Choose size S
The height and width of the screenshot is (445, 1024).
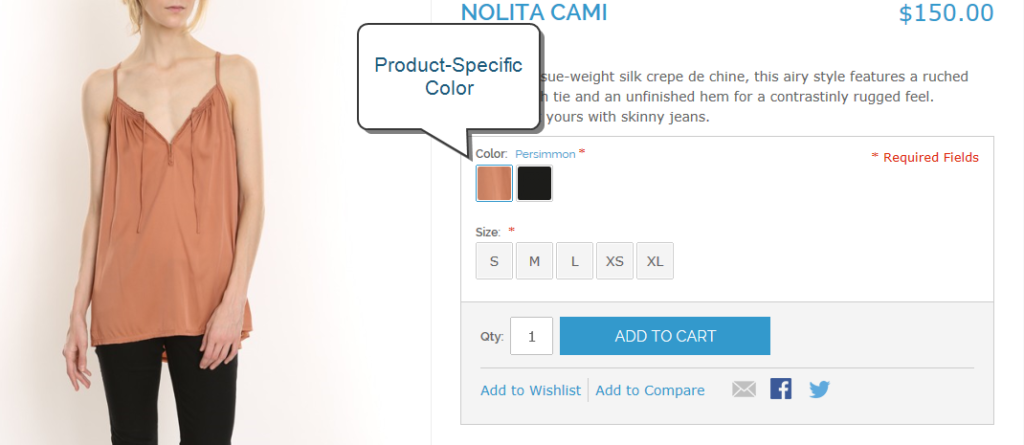click(494, 261)
